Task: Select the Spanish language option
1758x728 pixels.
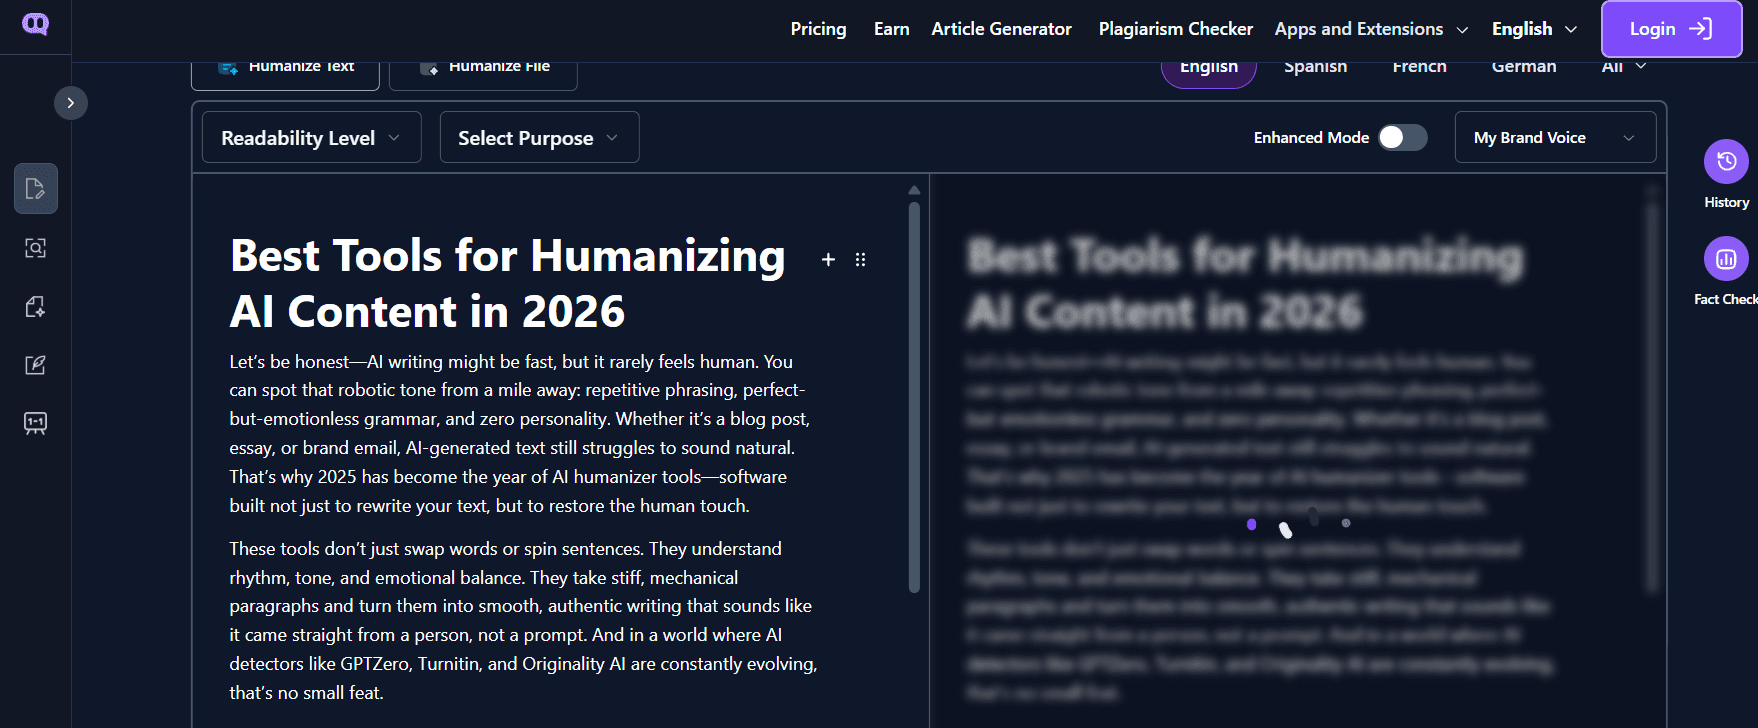Action: point(1315,67)
